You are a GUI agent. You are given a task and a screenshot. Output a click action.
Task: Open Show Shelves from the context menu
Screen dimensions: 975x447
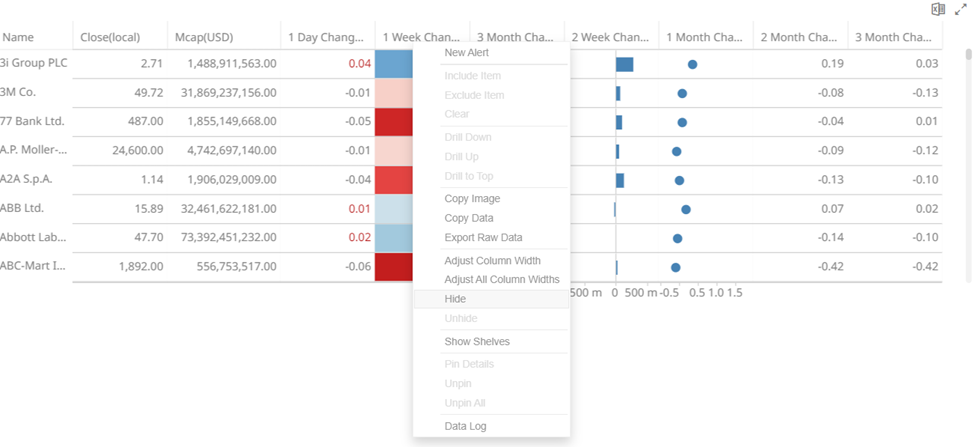(477, 342)
